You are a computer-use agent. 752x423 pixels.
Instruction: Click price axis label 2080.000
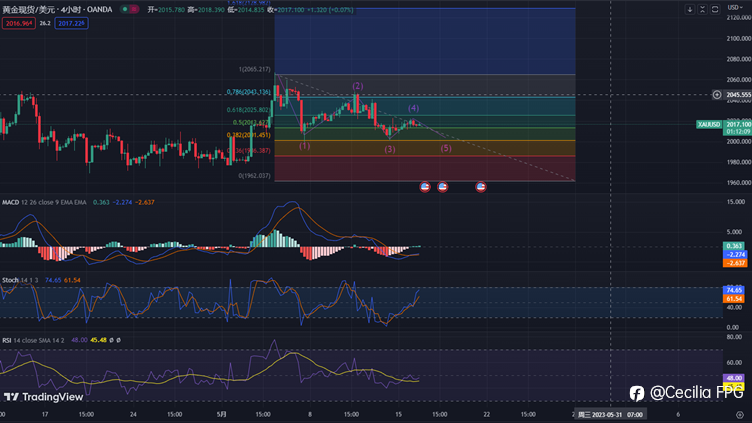739,59
